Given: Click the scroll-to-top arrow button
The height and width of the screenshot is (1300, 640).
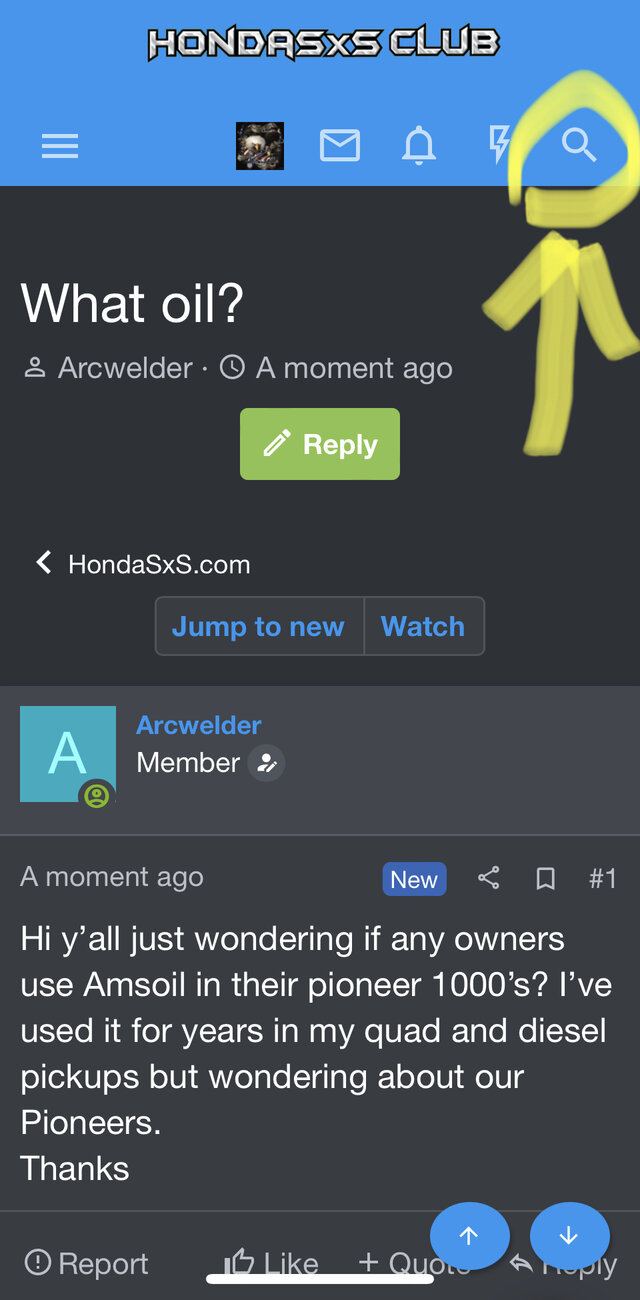Looking at the screenshot, I should point(469,1236).
